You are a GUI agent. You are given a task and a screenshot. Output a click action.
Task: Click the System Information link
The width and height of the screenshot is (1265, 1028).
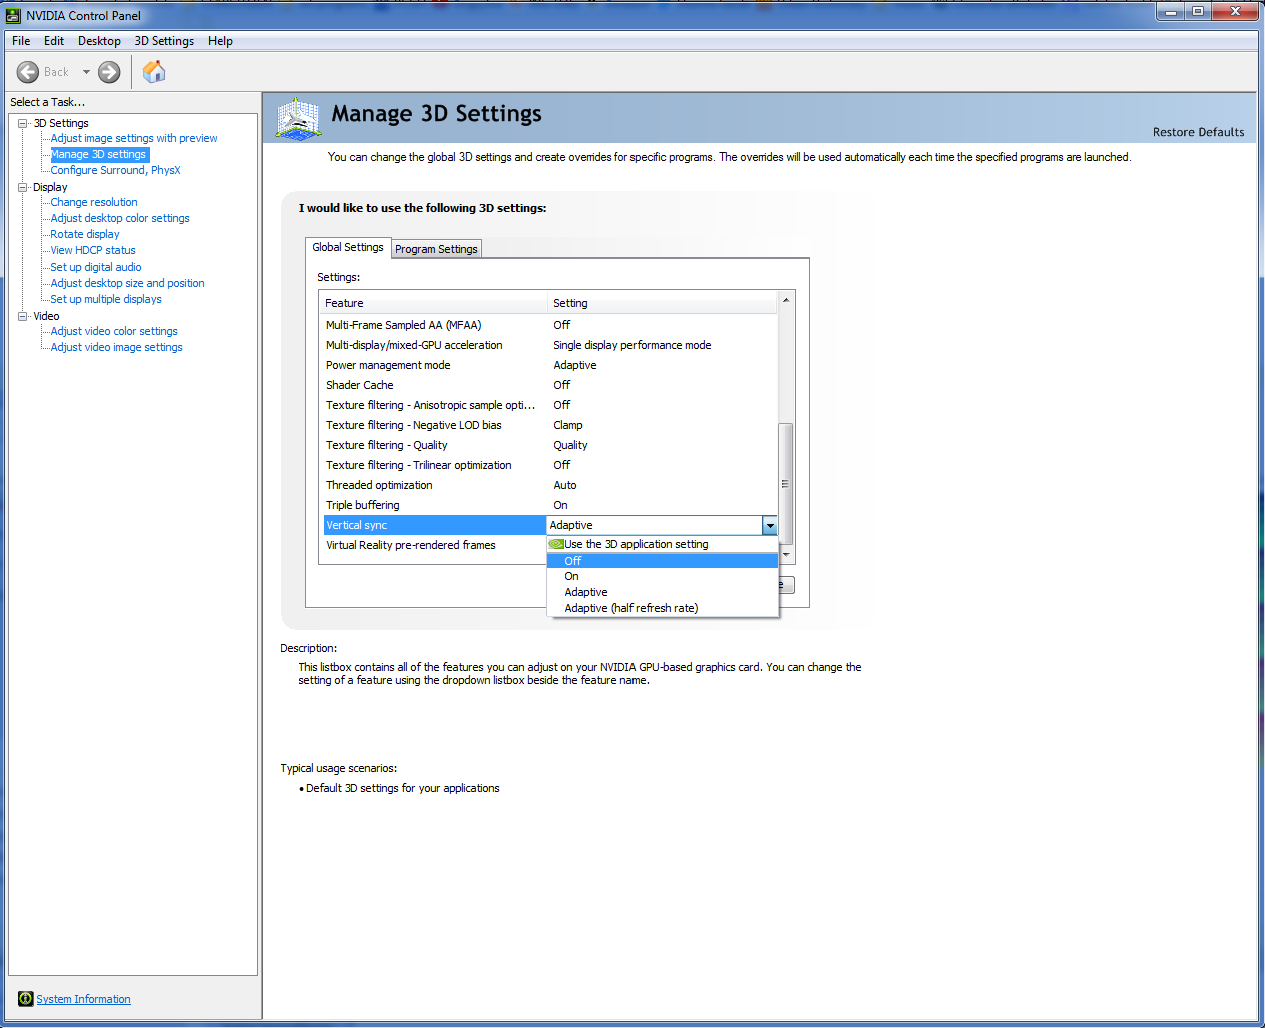83,999
